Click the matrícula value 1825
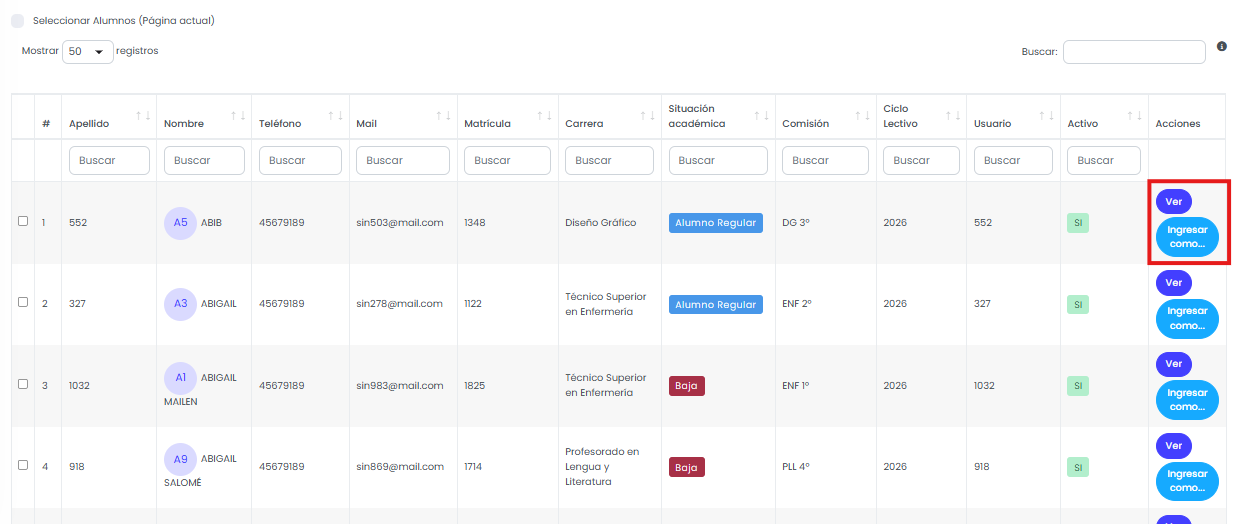Image resolution: width=1240 pixels, height=524 pixels. 475,386
